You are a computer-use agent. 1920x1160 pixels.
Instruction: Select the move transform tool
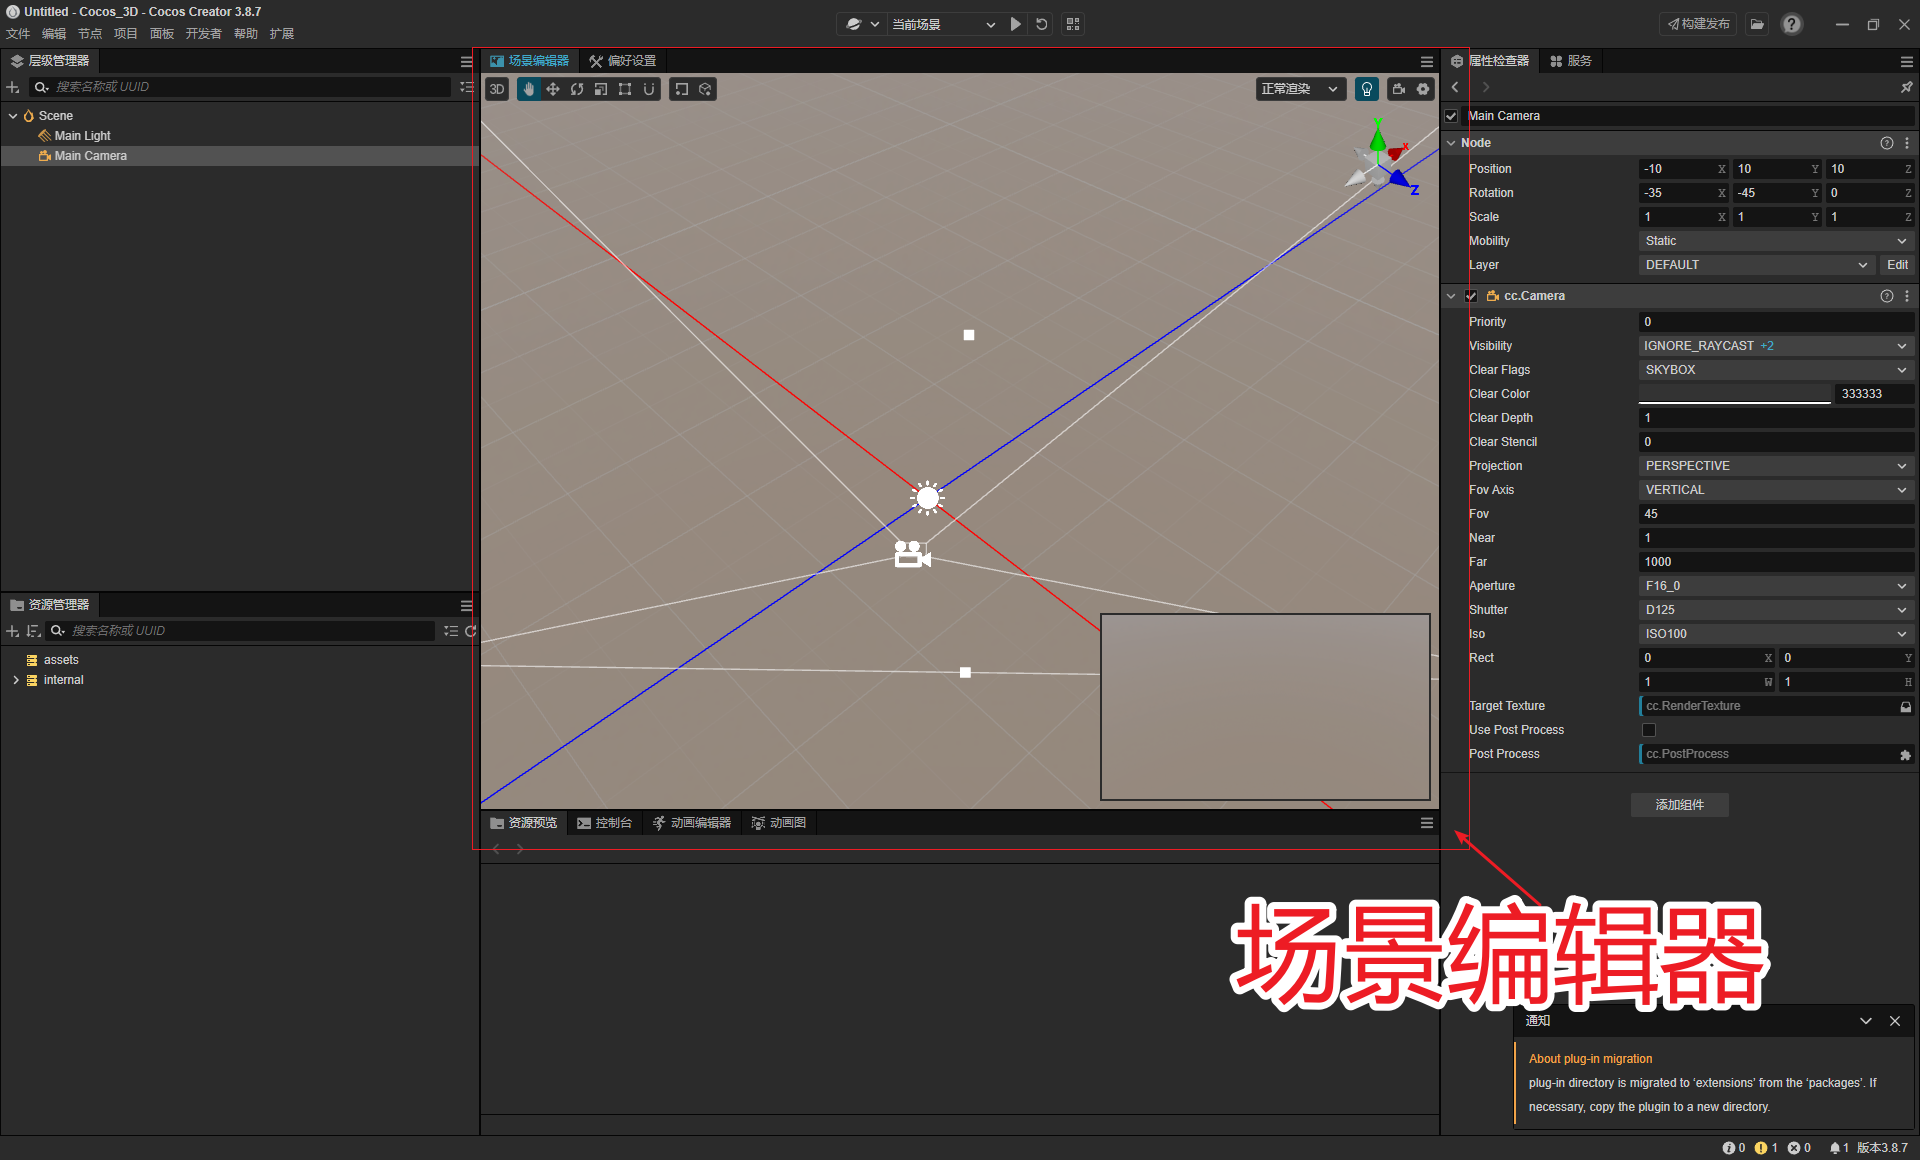point(553,89)
